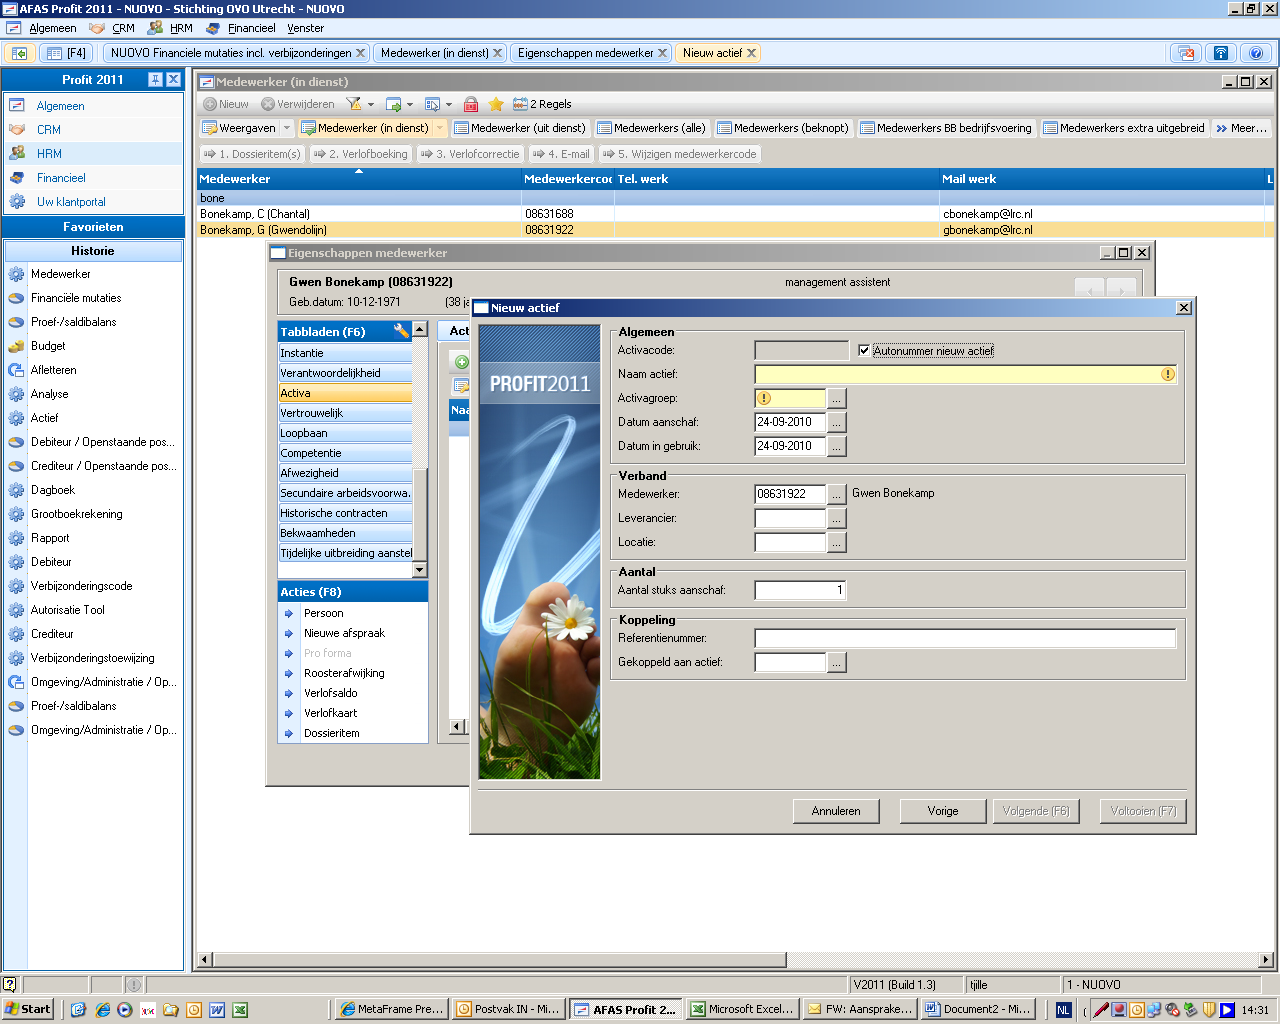Screen dimensions: 1280x1024
Task: Click the filter icon in Medewerker toolbar
Action: 354,104
